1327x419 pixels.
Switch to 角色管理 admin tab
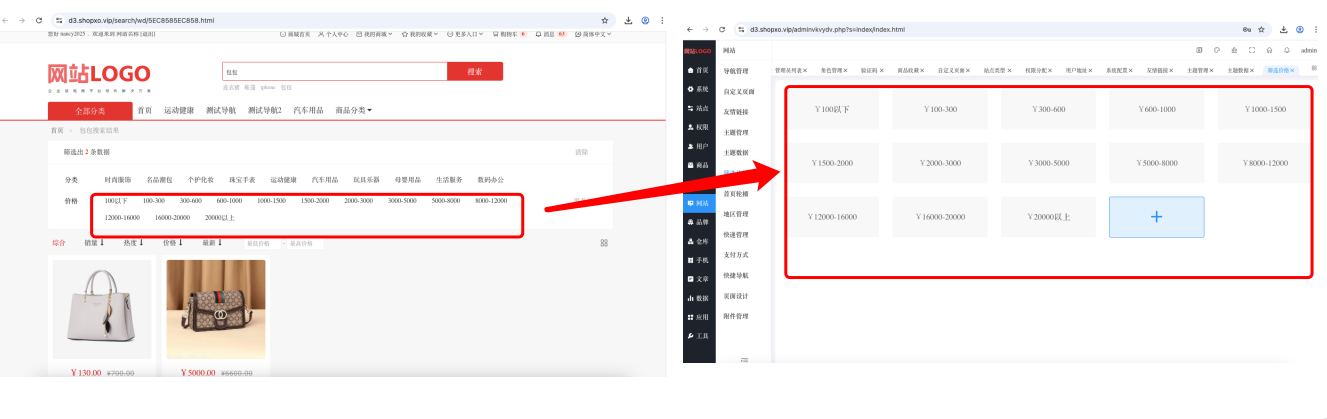tap(832, 71)
